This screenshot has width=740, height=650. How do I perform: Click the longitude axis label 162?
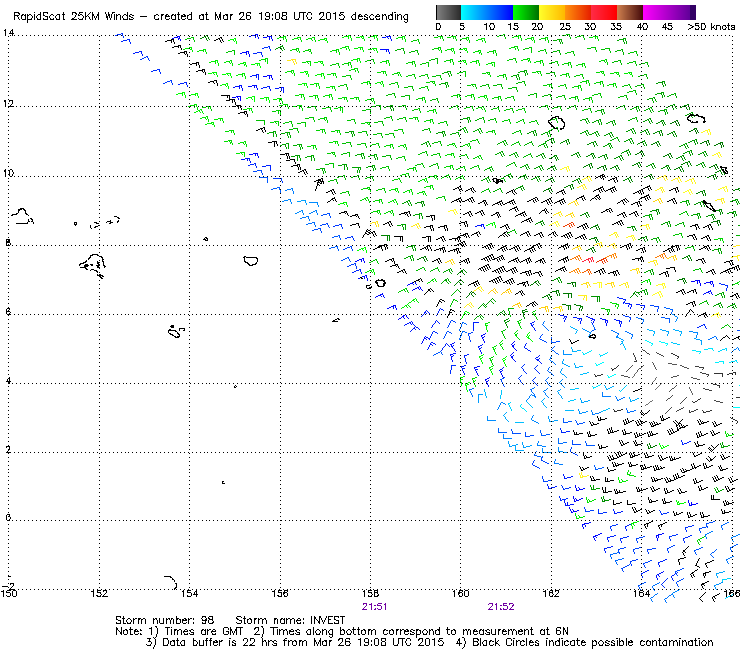point(551,594)
